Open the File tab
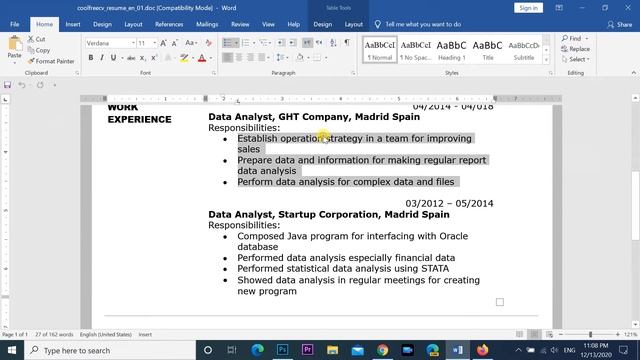The width and height of the screenshot is (640, 360). tap(15, 24)
